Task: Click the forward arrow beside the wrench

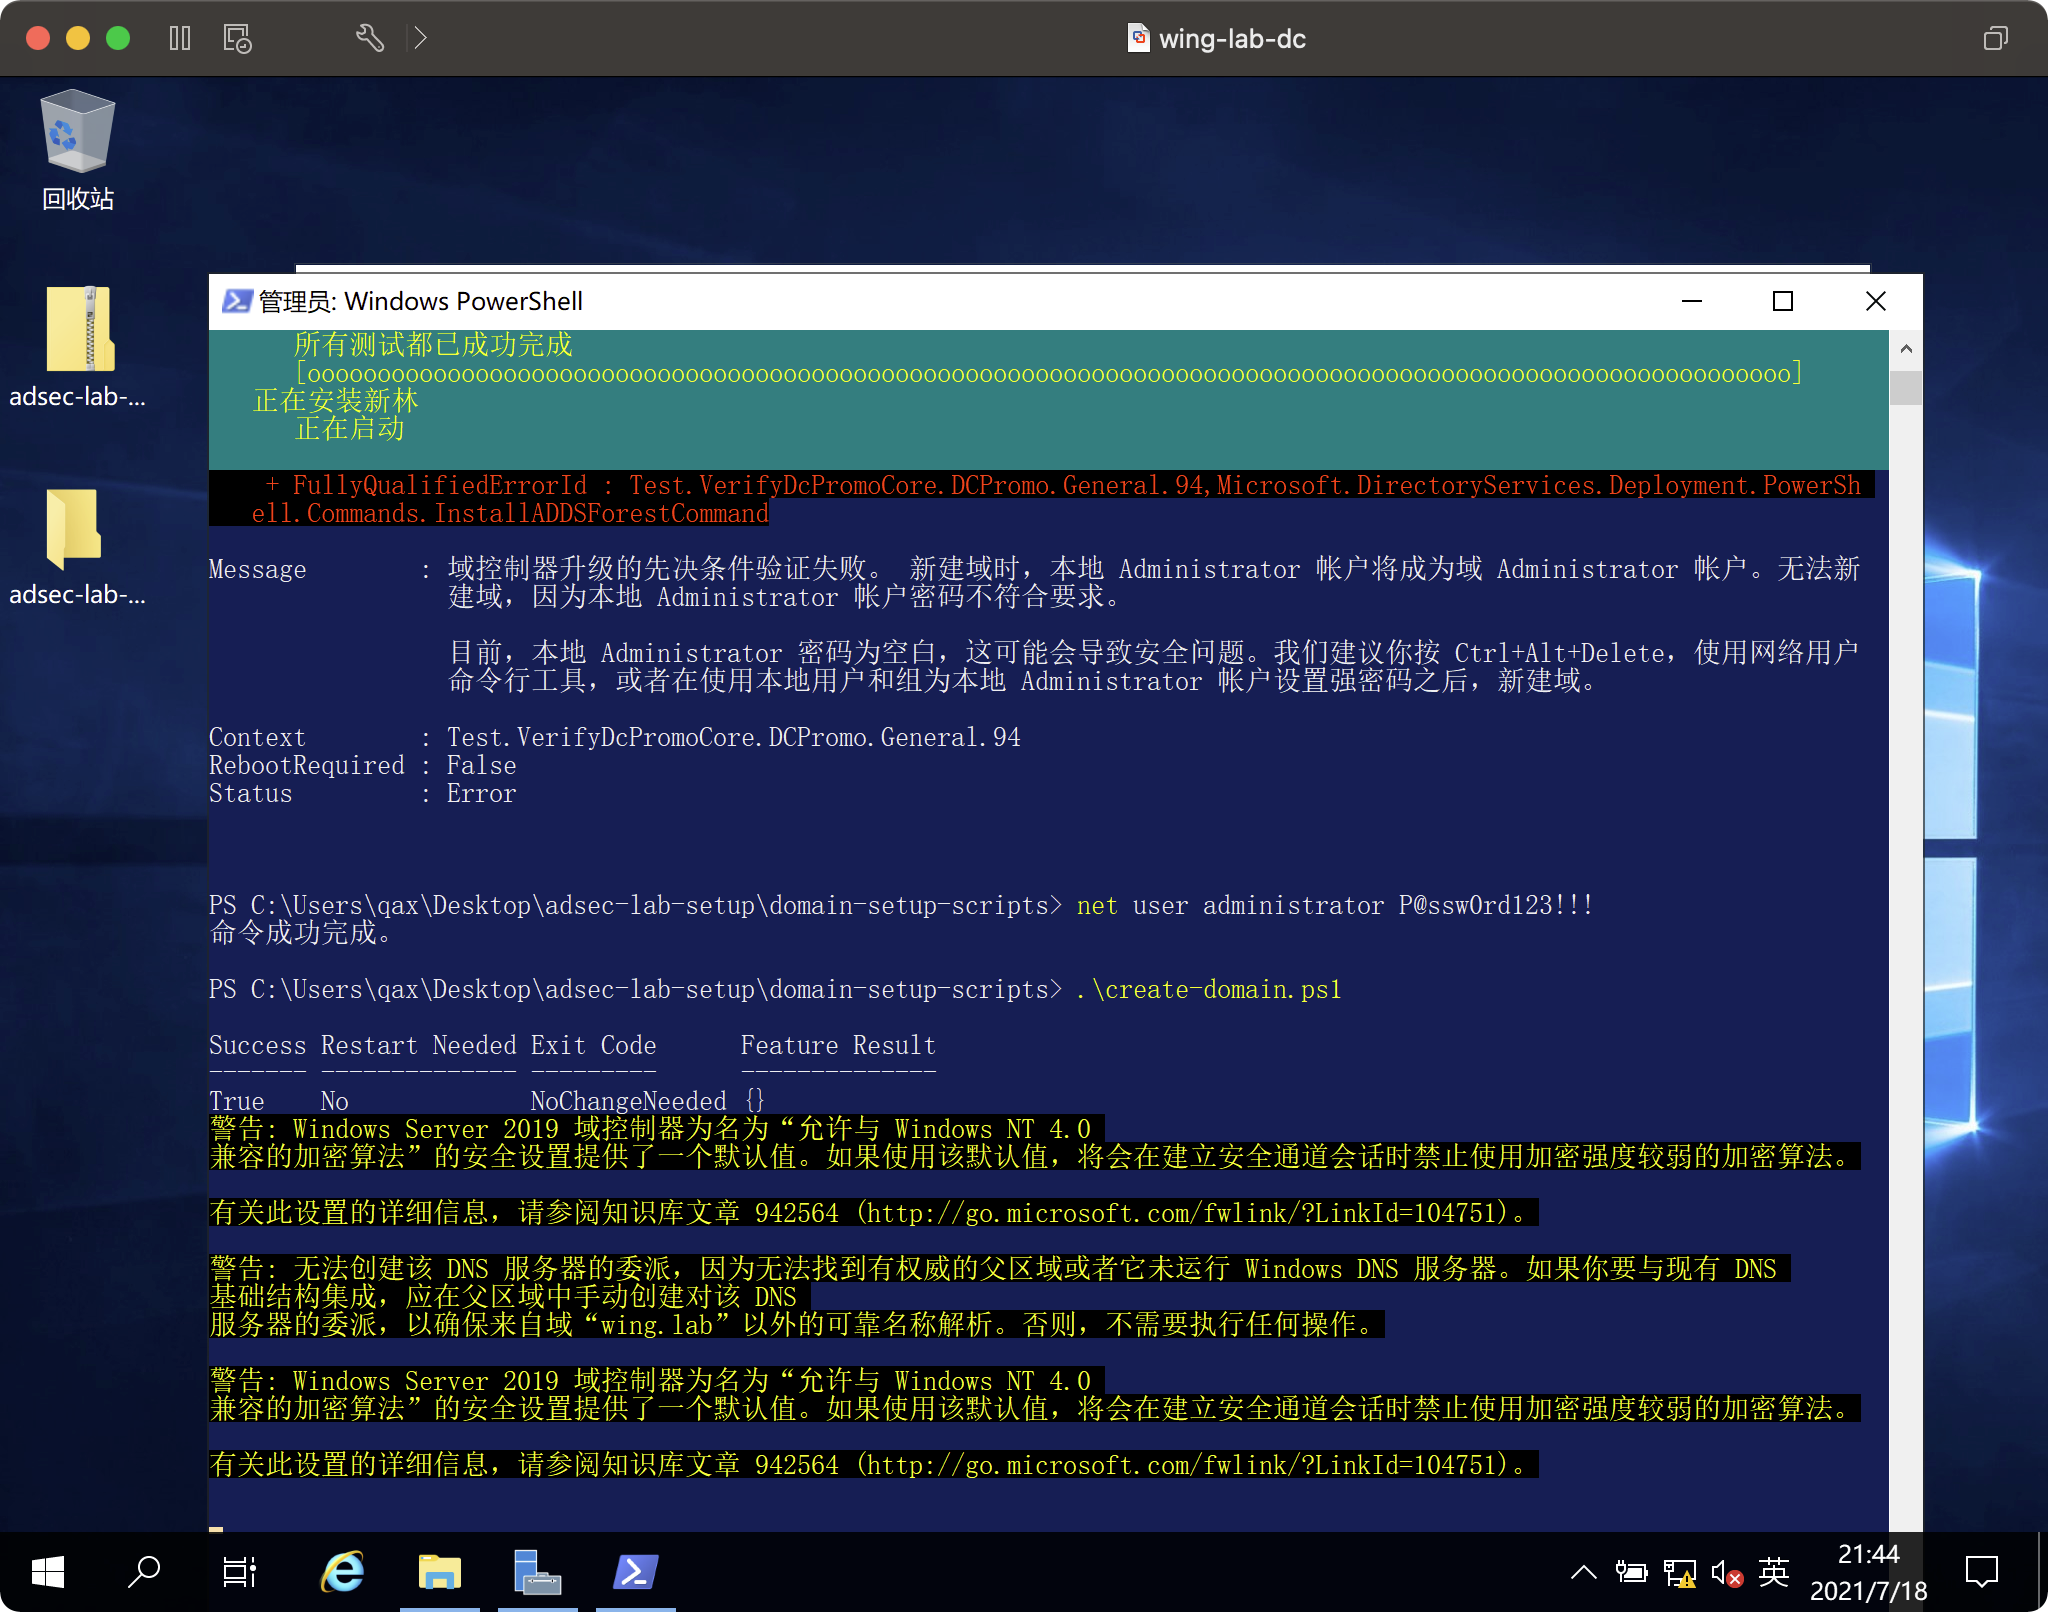Action: click(421, 38)
